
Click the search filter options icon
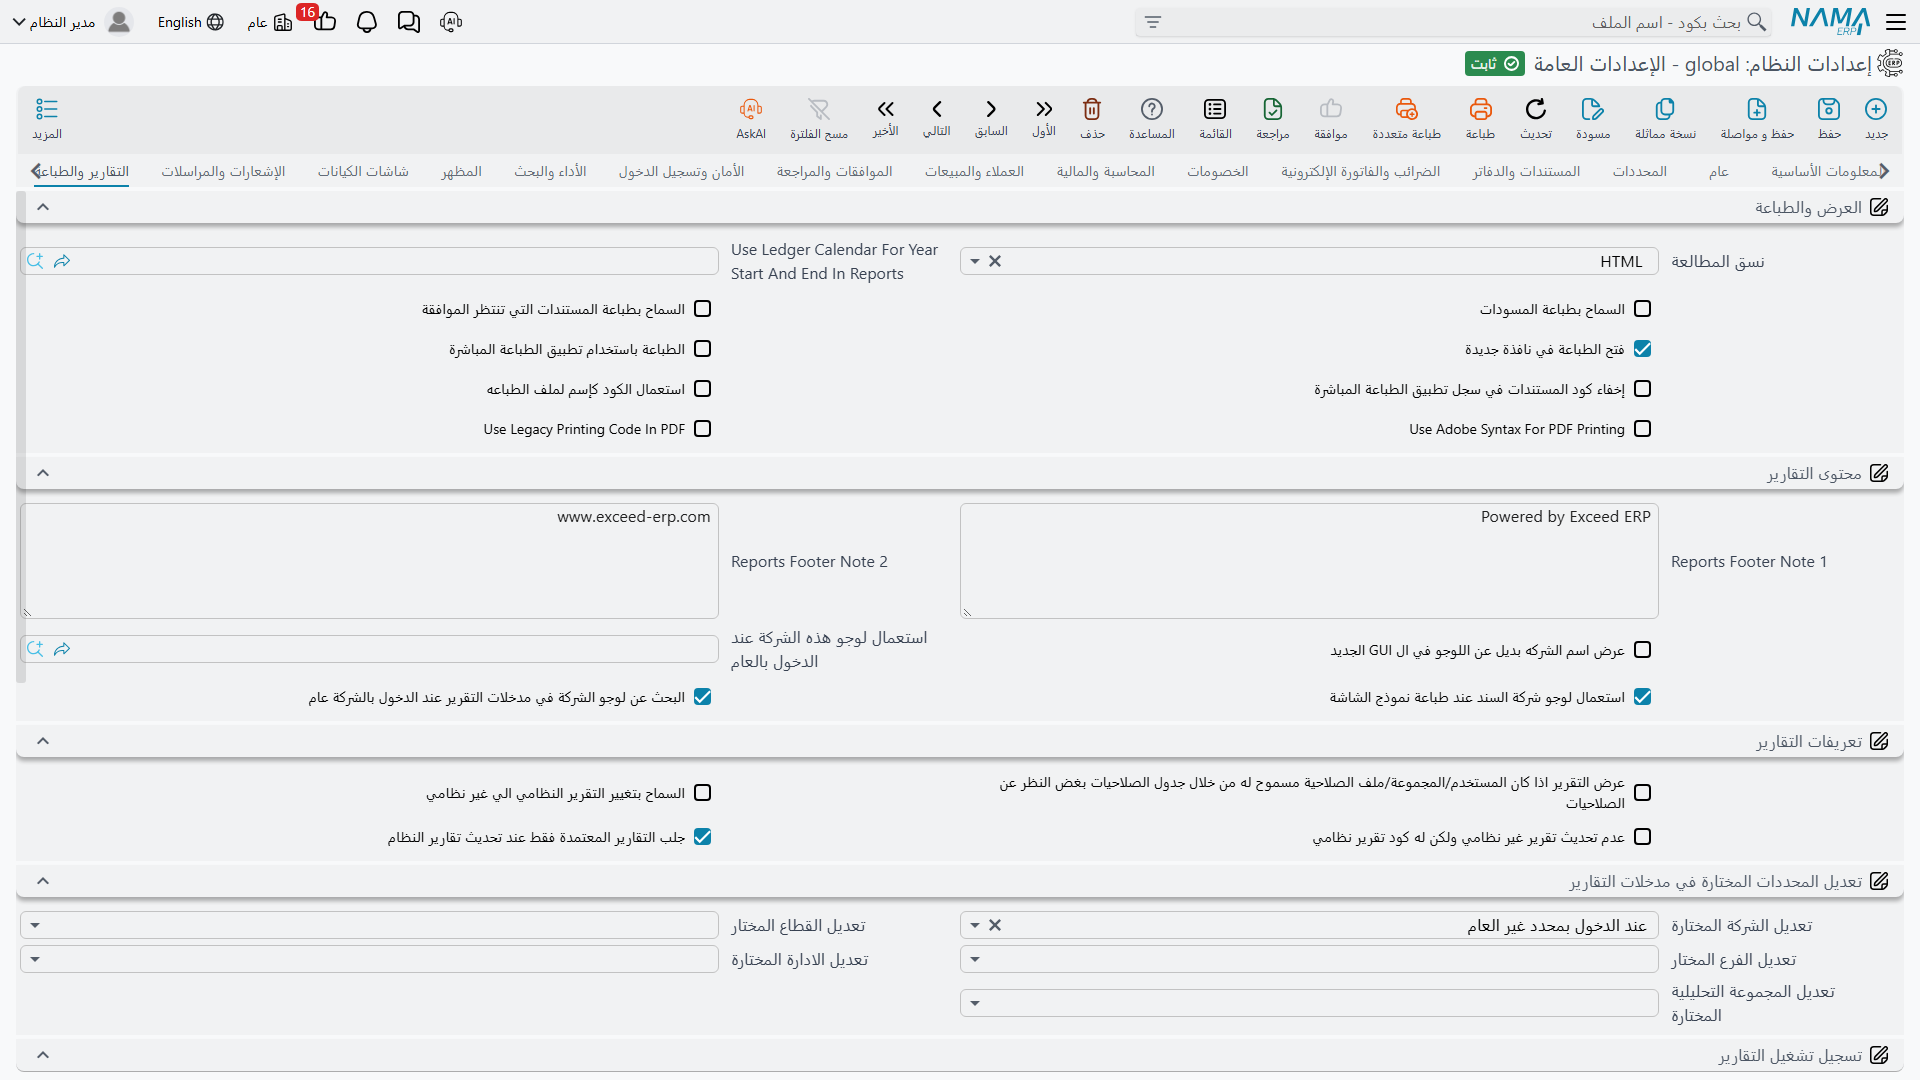[x=1153, y=22]
